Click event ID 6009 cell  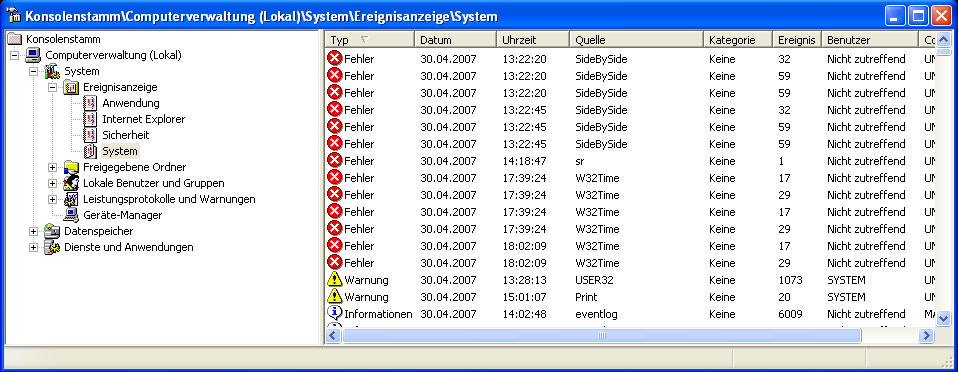tap(791, 314)
